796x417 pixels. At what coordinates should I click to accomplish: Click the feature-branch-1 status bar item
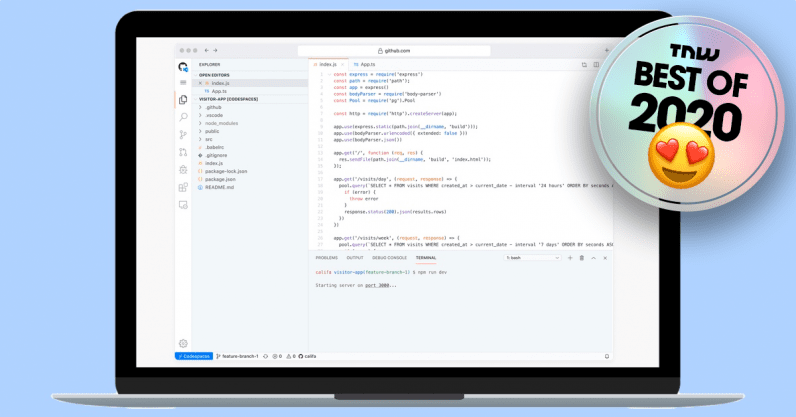(237, 356)
